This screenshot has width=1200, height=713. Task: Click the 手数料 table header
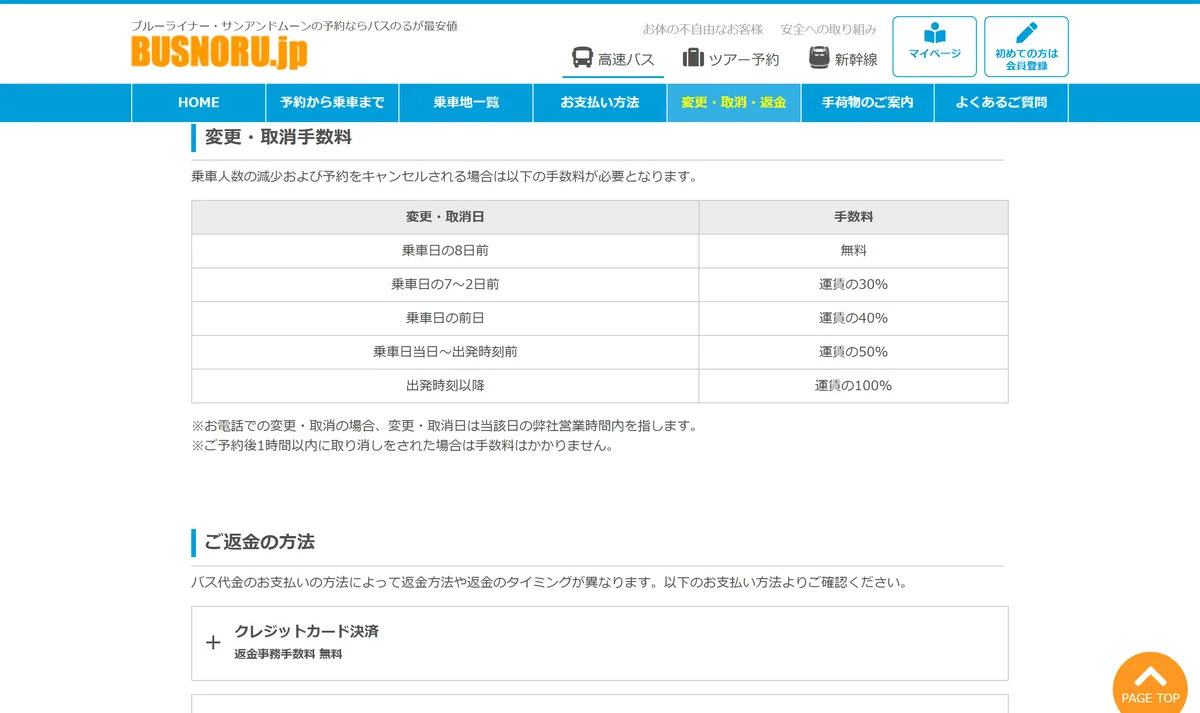click(853, 217)
